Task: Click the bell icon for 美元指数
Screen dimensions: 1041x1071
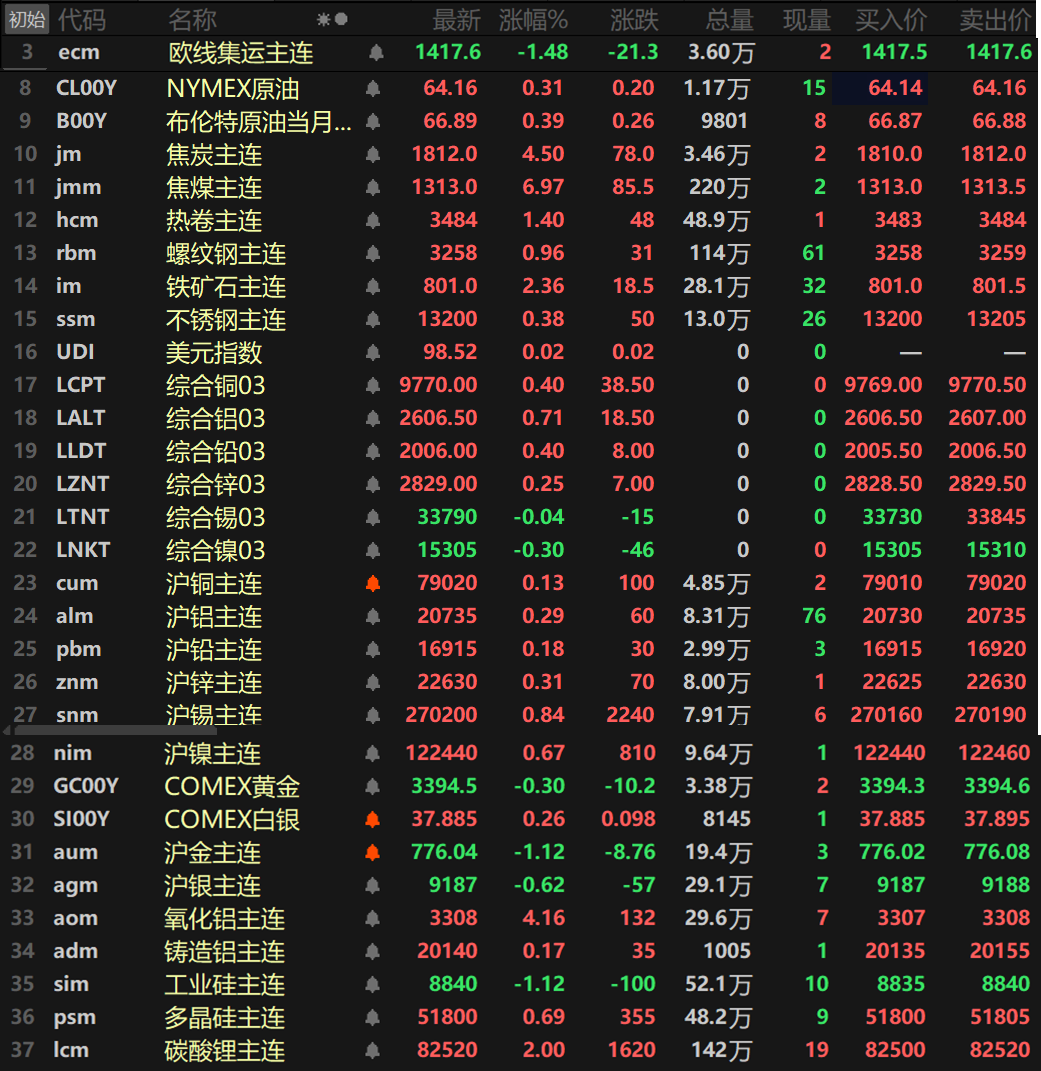Action: click(x=373, y=353)
